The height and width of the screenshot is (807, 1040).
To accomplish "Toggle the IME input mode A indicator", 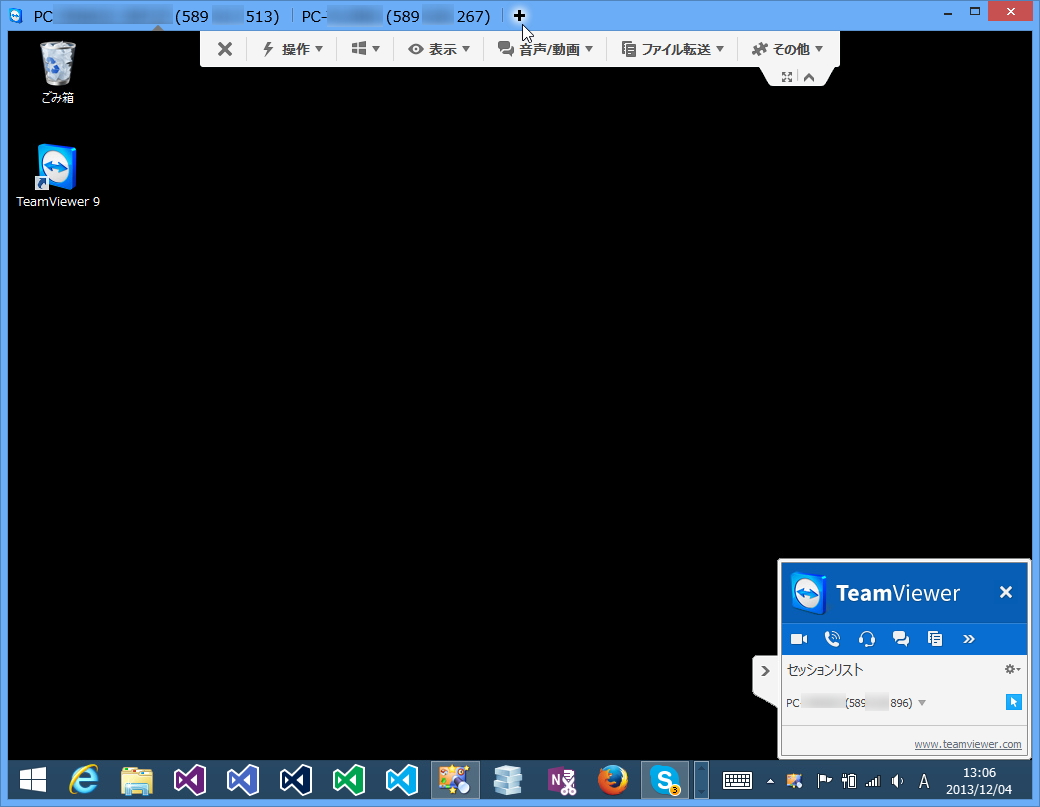I will pos(924,781).
